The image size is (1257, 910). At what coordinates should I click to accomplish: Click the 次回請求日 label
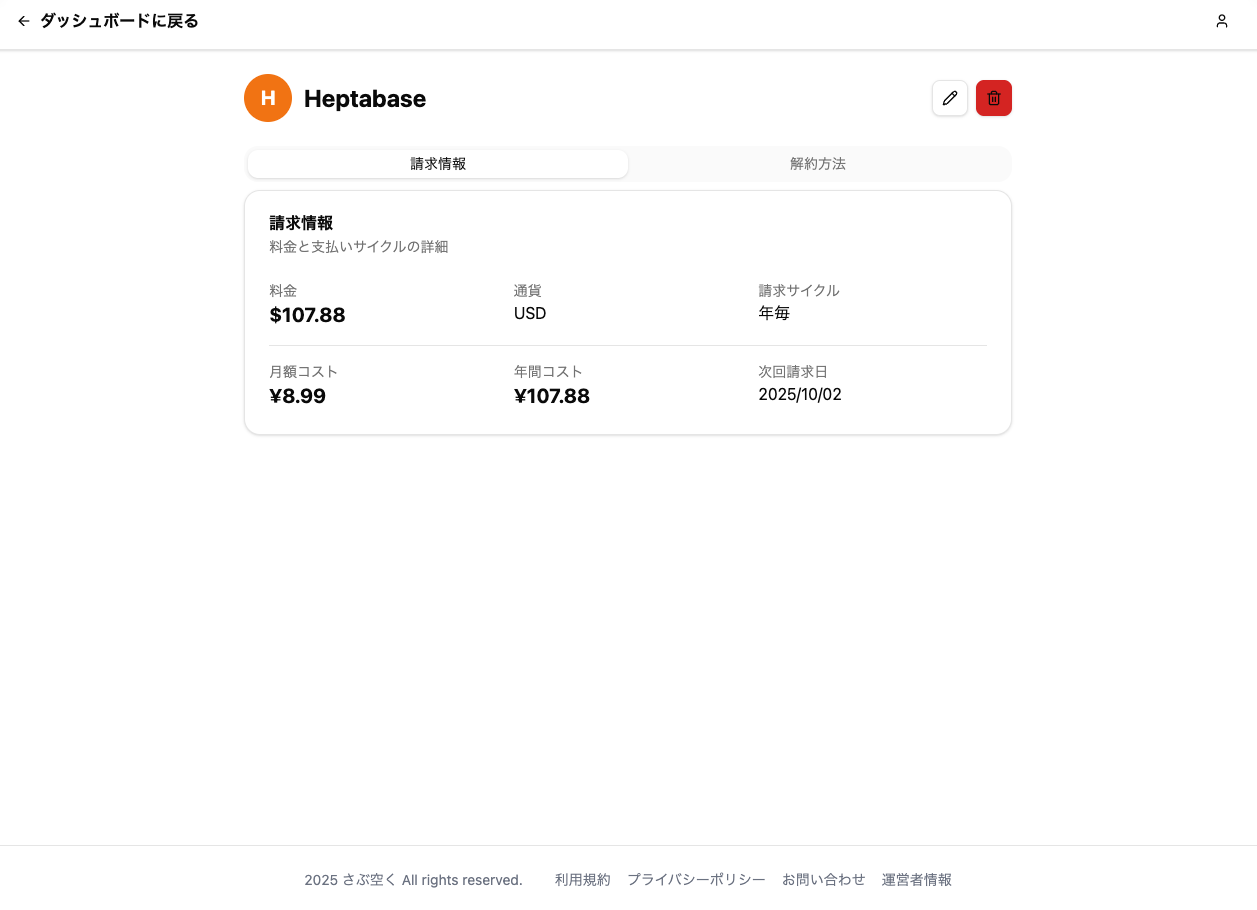793,371
